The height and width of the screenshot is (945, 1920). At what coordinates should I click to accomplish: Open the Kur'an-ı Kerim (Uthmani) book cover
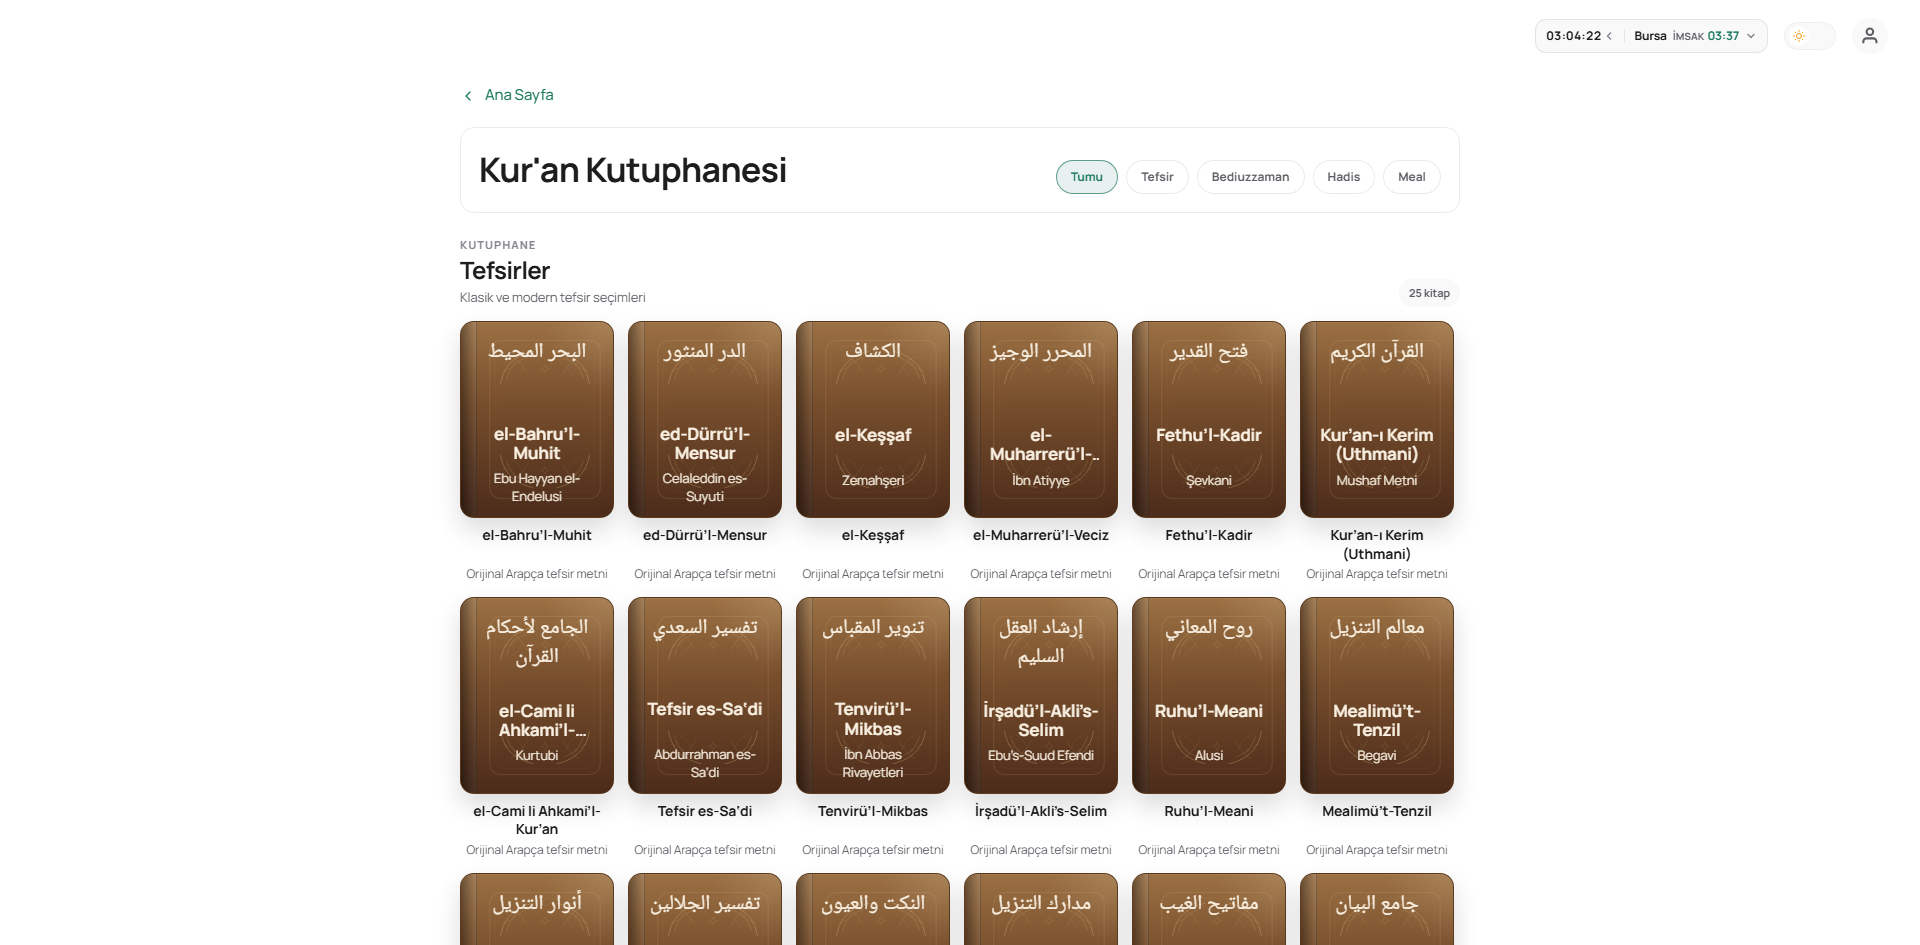click(x=1377, y=419)
